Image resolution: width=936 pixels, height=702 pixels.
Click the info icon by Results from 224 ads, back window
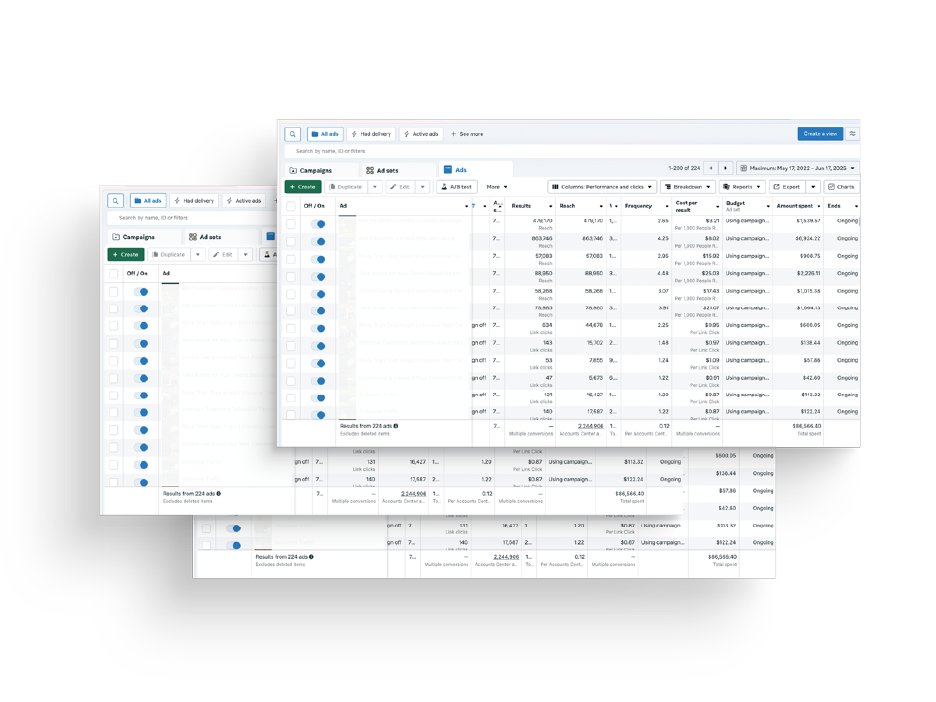(x=312, y=557)
